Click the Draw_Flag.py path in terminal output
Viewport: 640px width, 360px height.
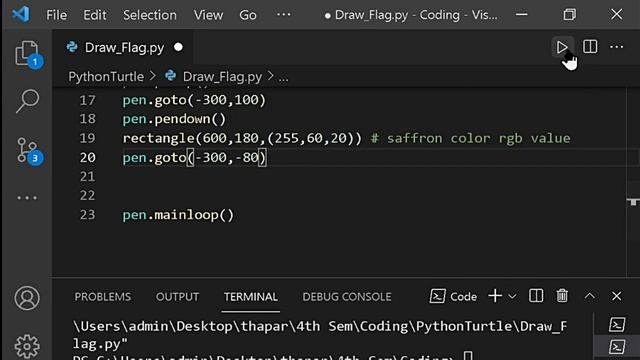coord(320,335)
